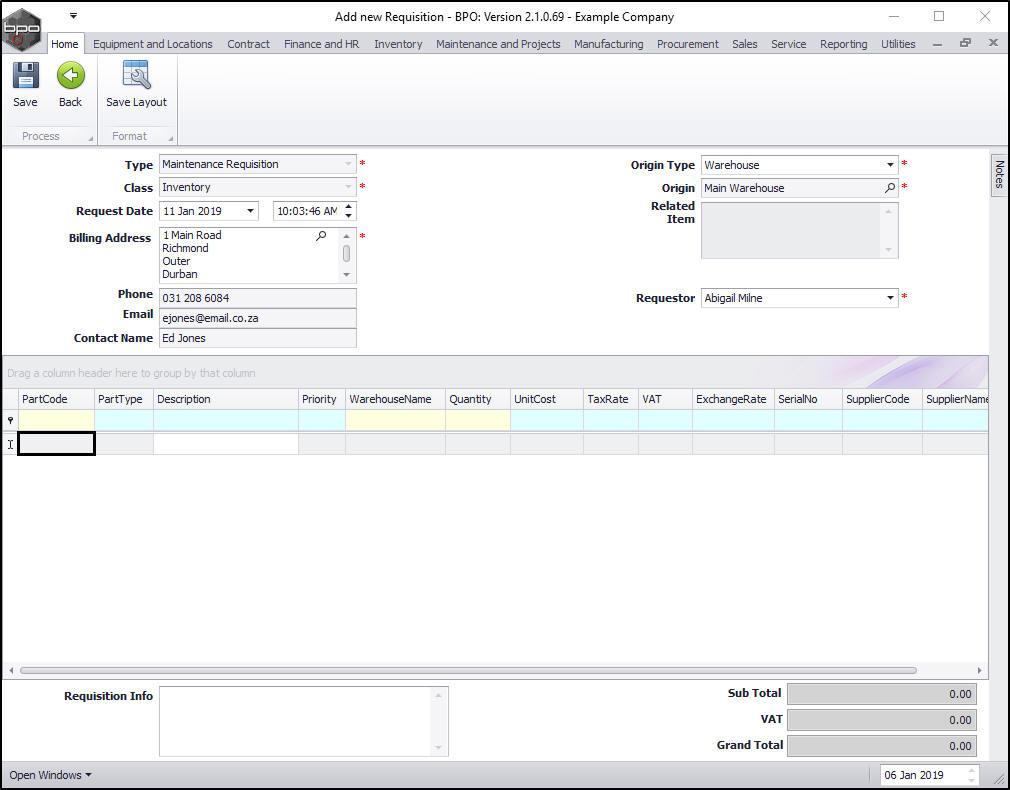Sort by Quantity column header

(477, 399)
